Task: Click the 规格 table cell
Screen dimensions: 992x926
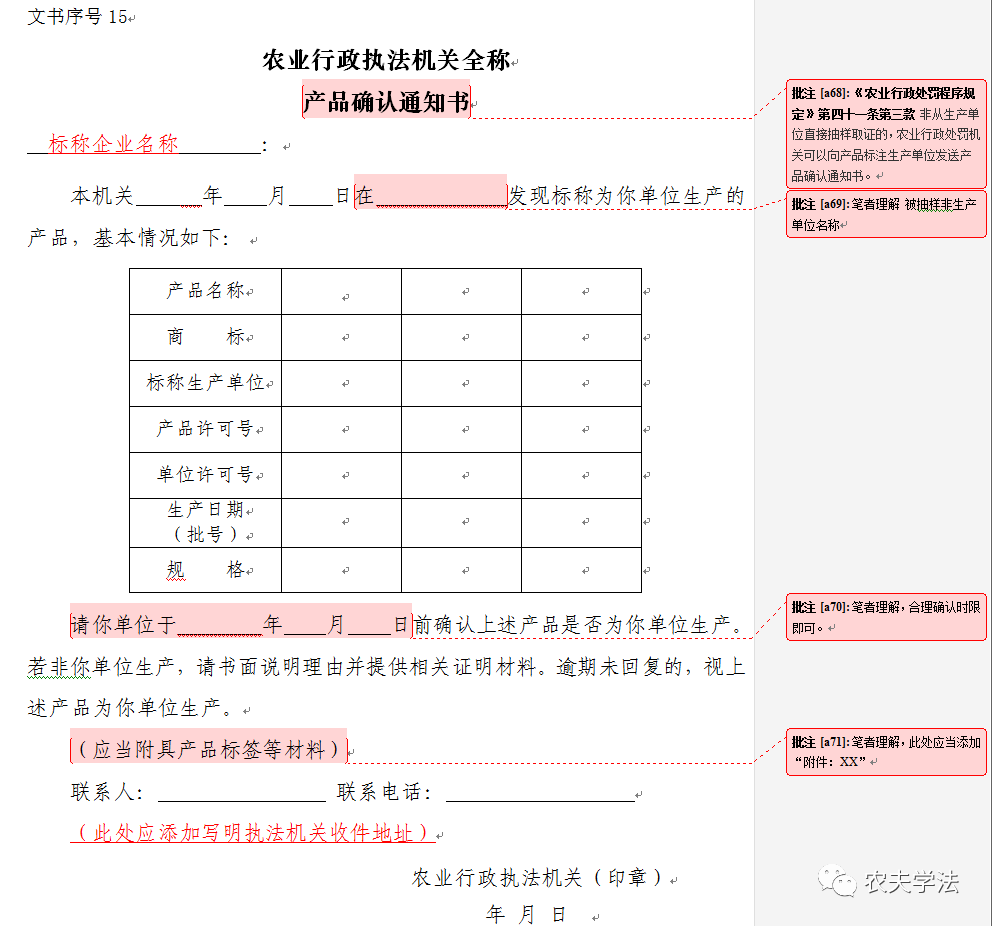Action: click(x=205, y=570)
